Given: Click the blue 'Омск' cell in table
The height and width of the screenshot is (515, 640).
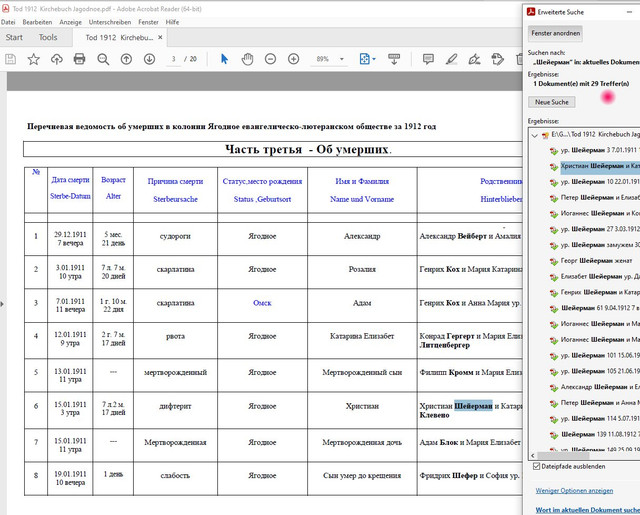Looking at the screenshot, I should [x=262, y=303].
